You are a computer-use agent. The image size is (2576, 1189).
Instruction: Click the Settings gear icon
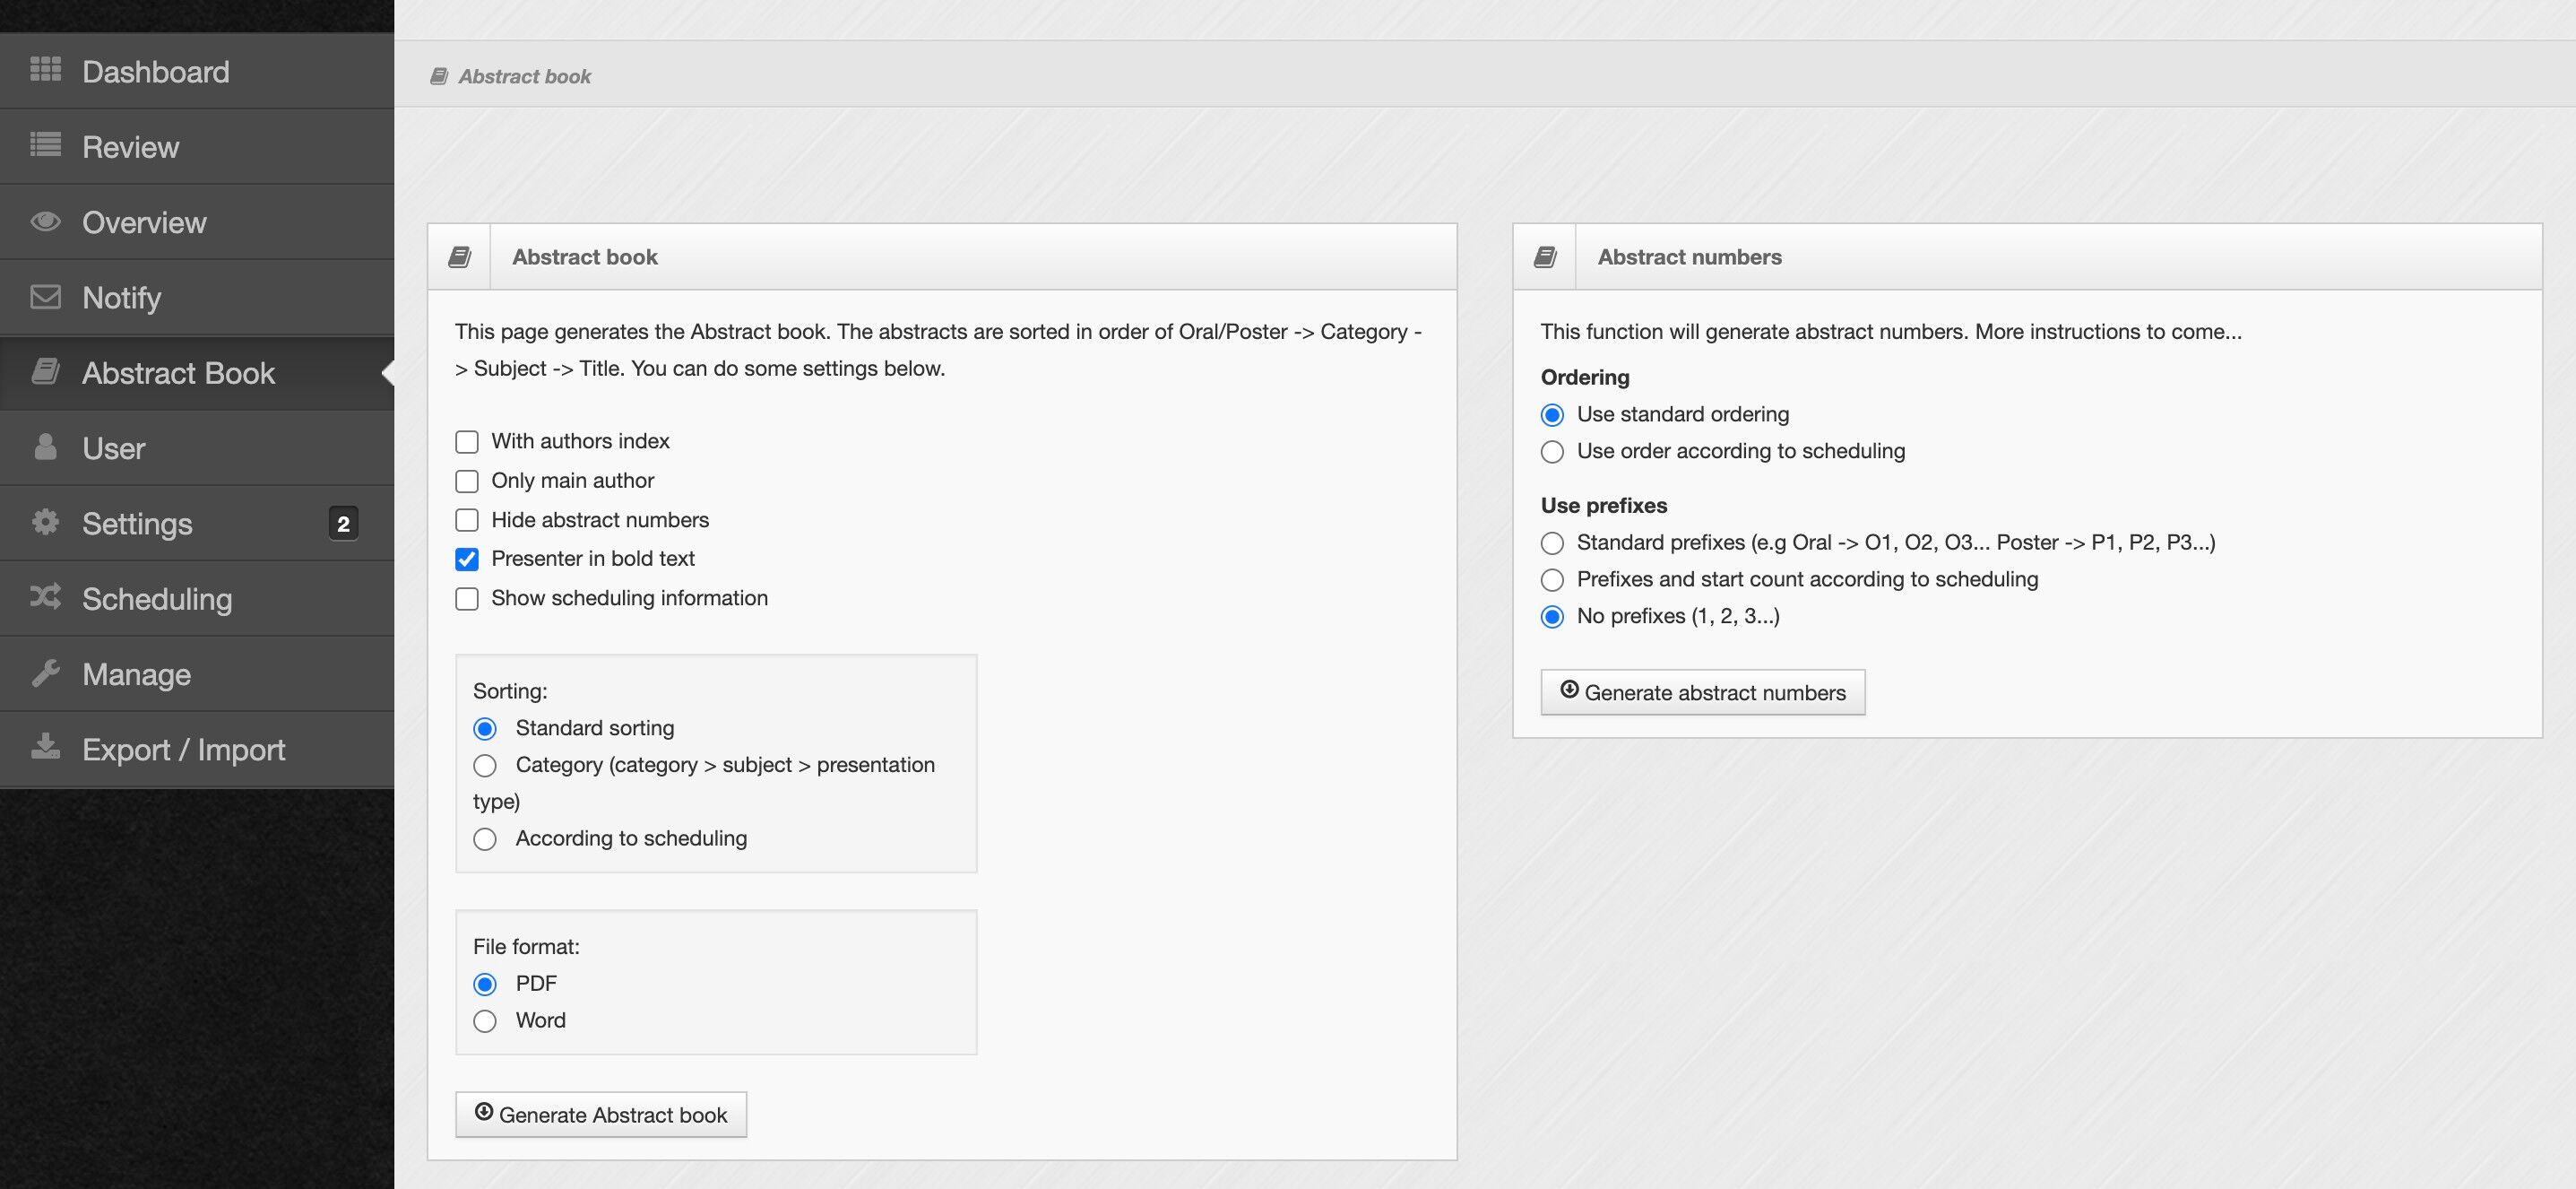pyautogui.click(x=45, y=522)
